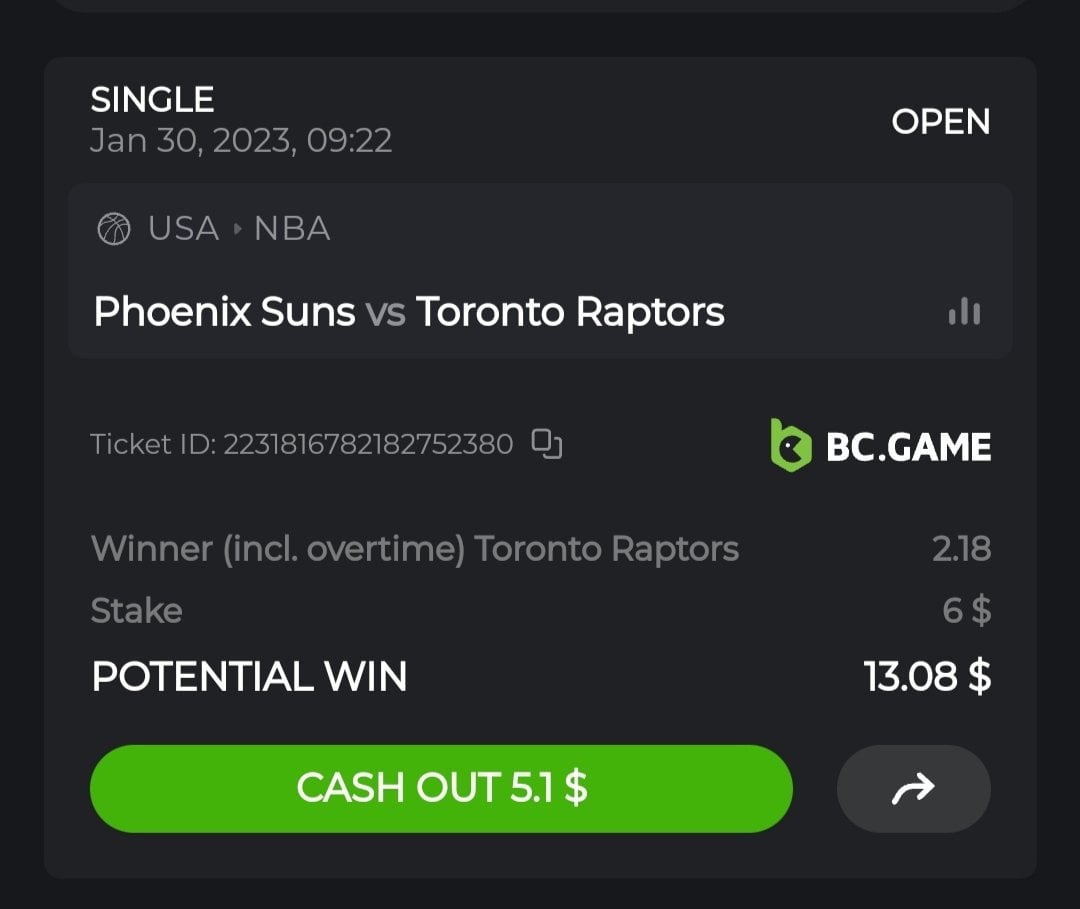The width and height of the screenshot is (1080, 909).
Task: Click the Ticket ID number text
Action: tap(367, 444)
